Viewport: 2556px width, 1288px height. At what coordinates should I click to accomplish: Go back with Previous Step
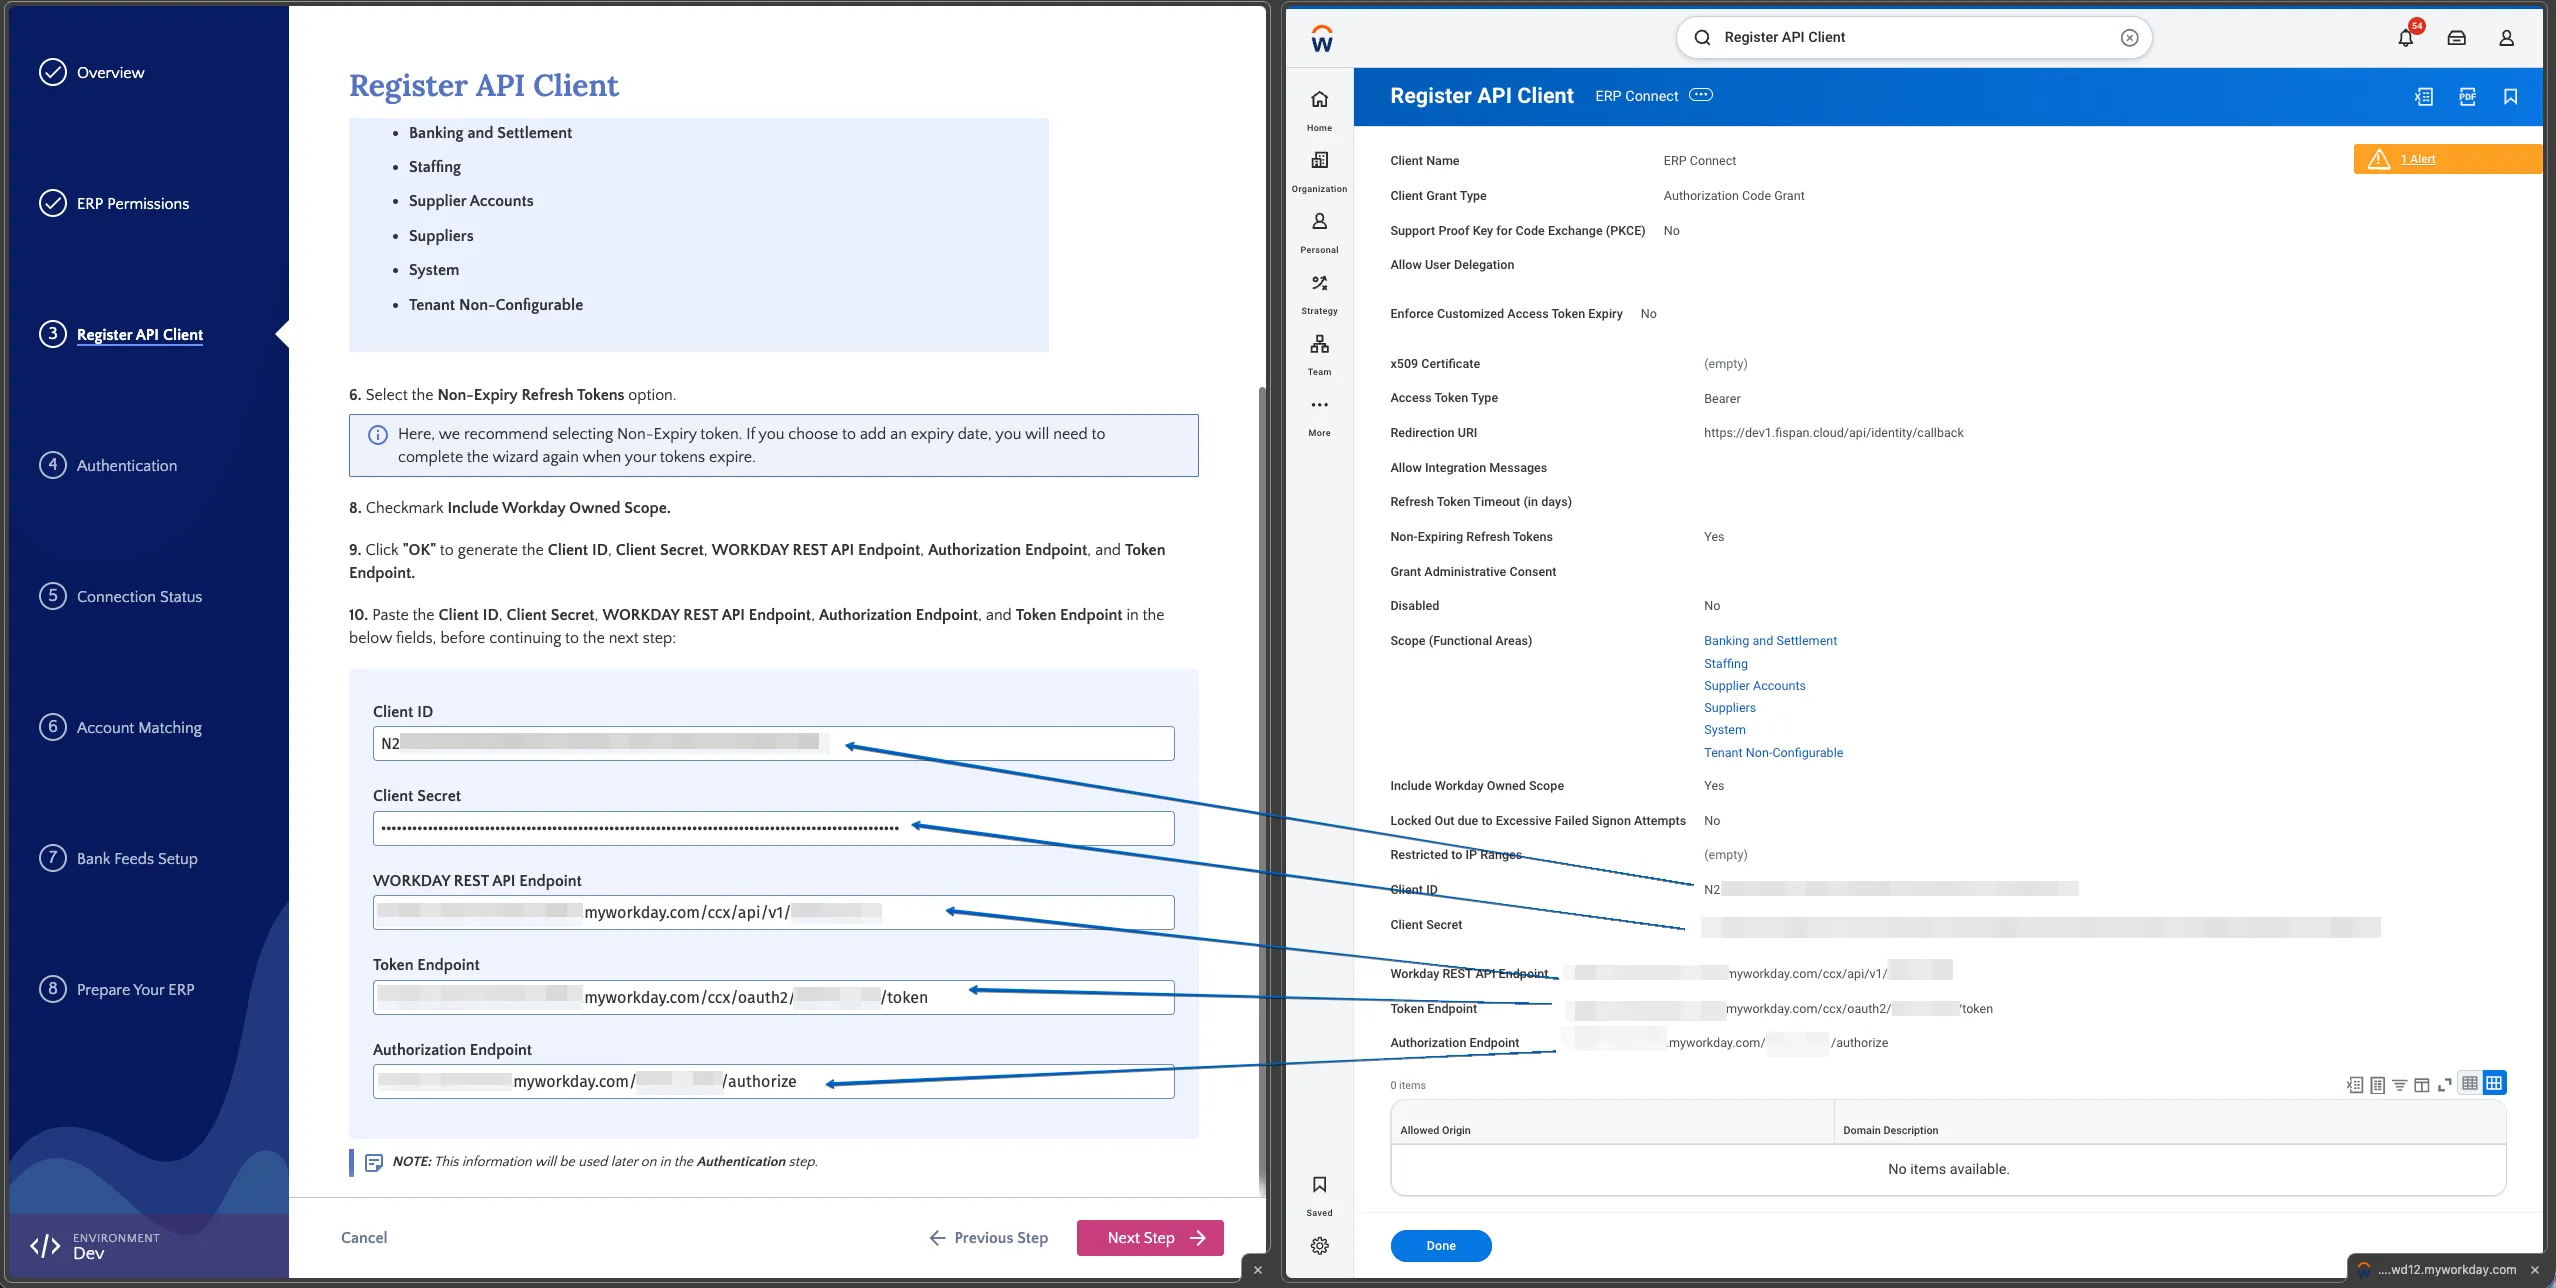(988, 1238)
